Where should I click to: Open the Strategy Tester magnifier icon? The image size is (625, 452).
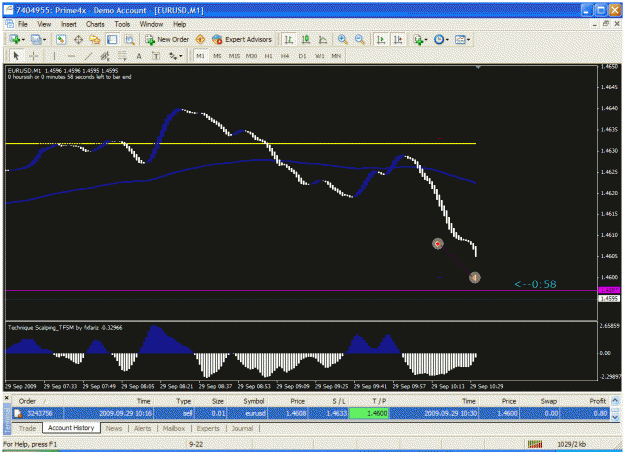[x=129, y=39]
